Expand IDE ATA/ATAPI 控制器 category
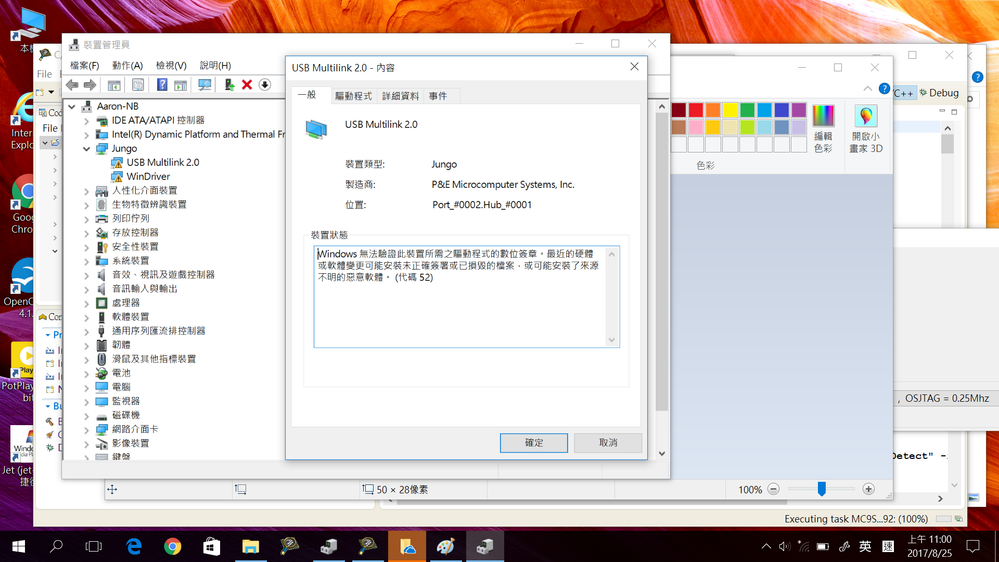 click(87, 120)
